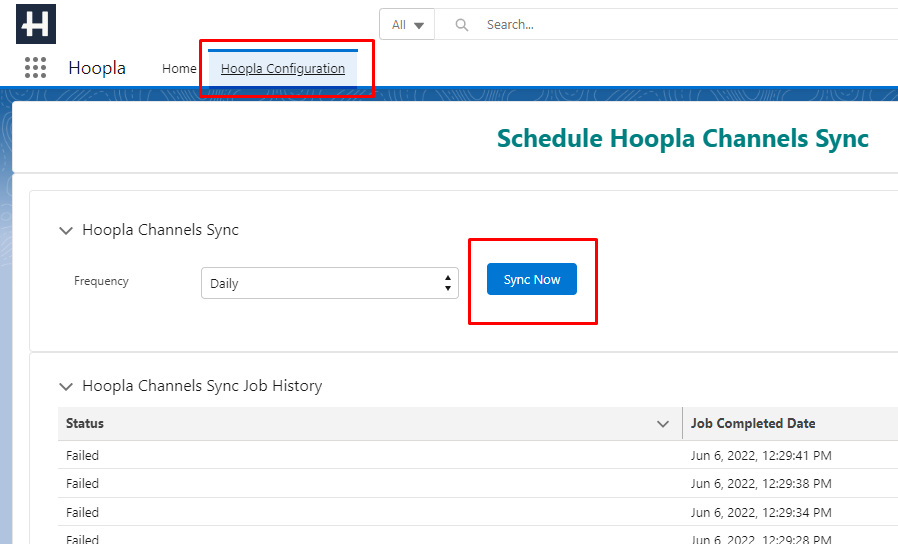Select the Hoopla Configuration tab

pos(283,69)
